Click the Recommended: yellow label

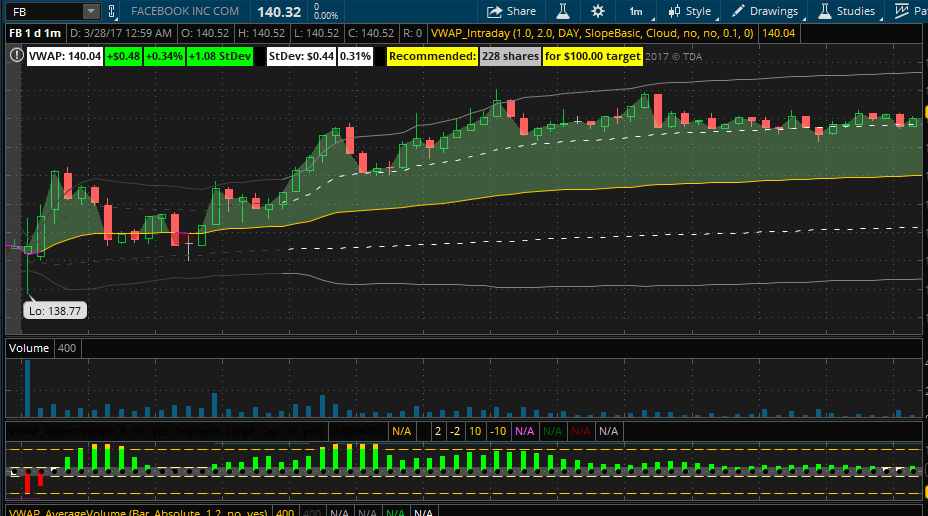click(432, 56)
